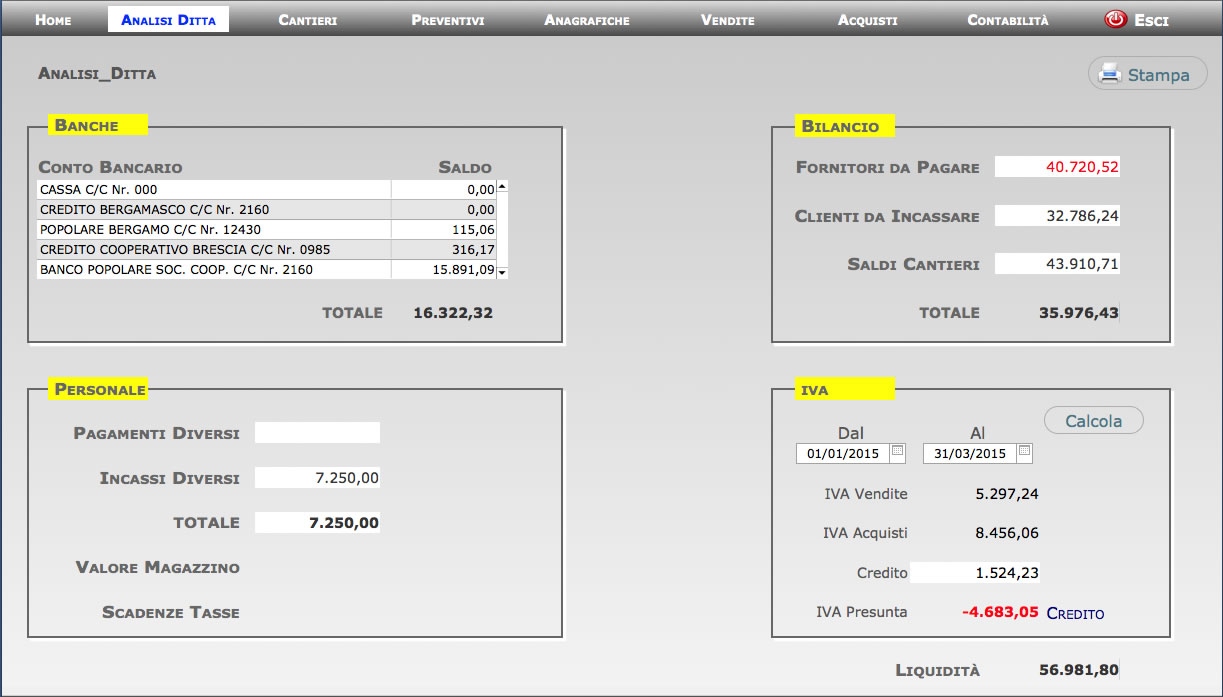The height and width of the screenshot is (697, 1223).
Task: Select the Analisi Ditta tab
Action: coord(168,20)
